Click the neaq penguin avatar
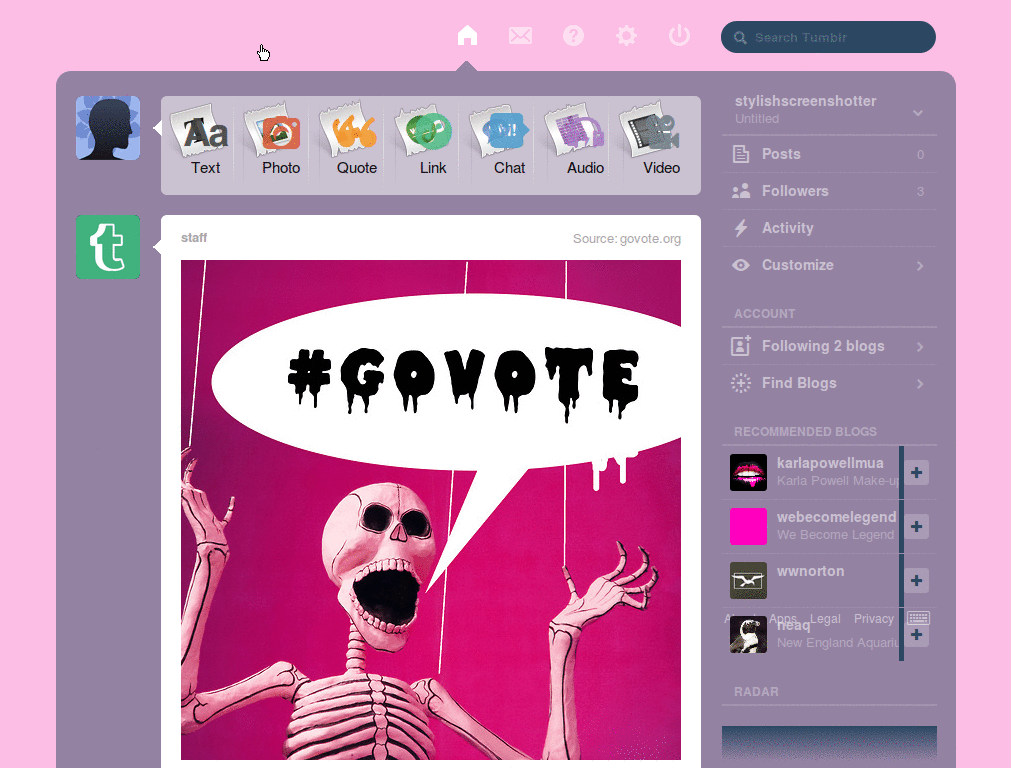 coord(748,635)
